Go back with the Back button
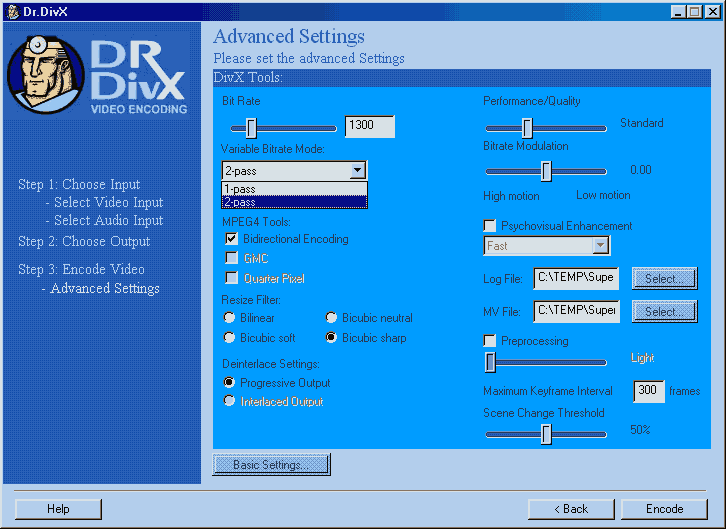Image resolution: width=726 pixels, height=529 pixels. coord(571,509)
